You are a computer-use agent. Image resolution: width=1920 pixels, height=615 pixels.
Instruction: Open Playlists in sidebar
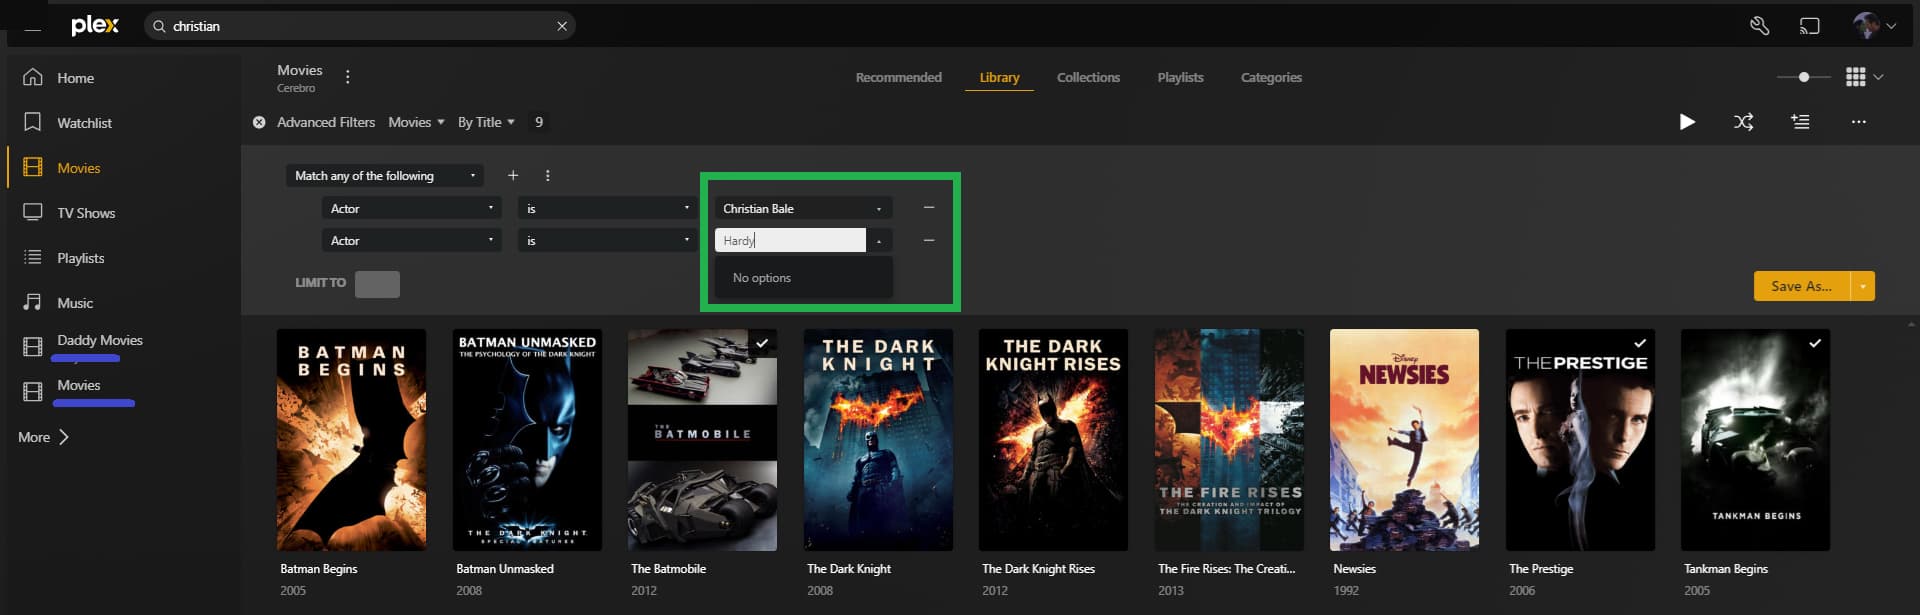(80, 258)
